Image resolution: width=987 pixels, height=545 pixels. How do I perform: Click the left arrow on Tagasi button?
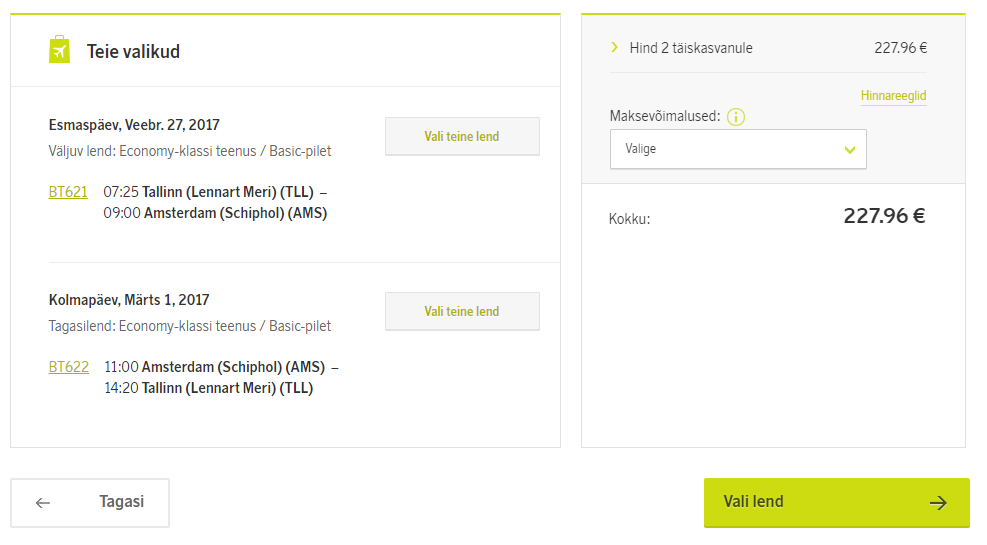(x=43, y=503)
